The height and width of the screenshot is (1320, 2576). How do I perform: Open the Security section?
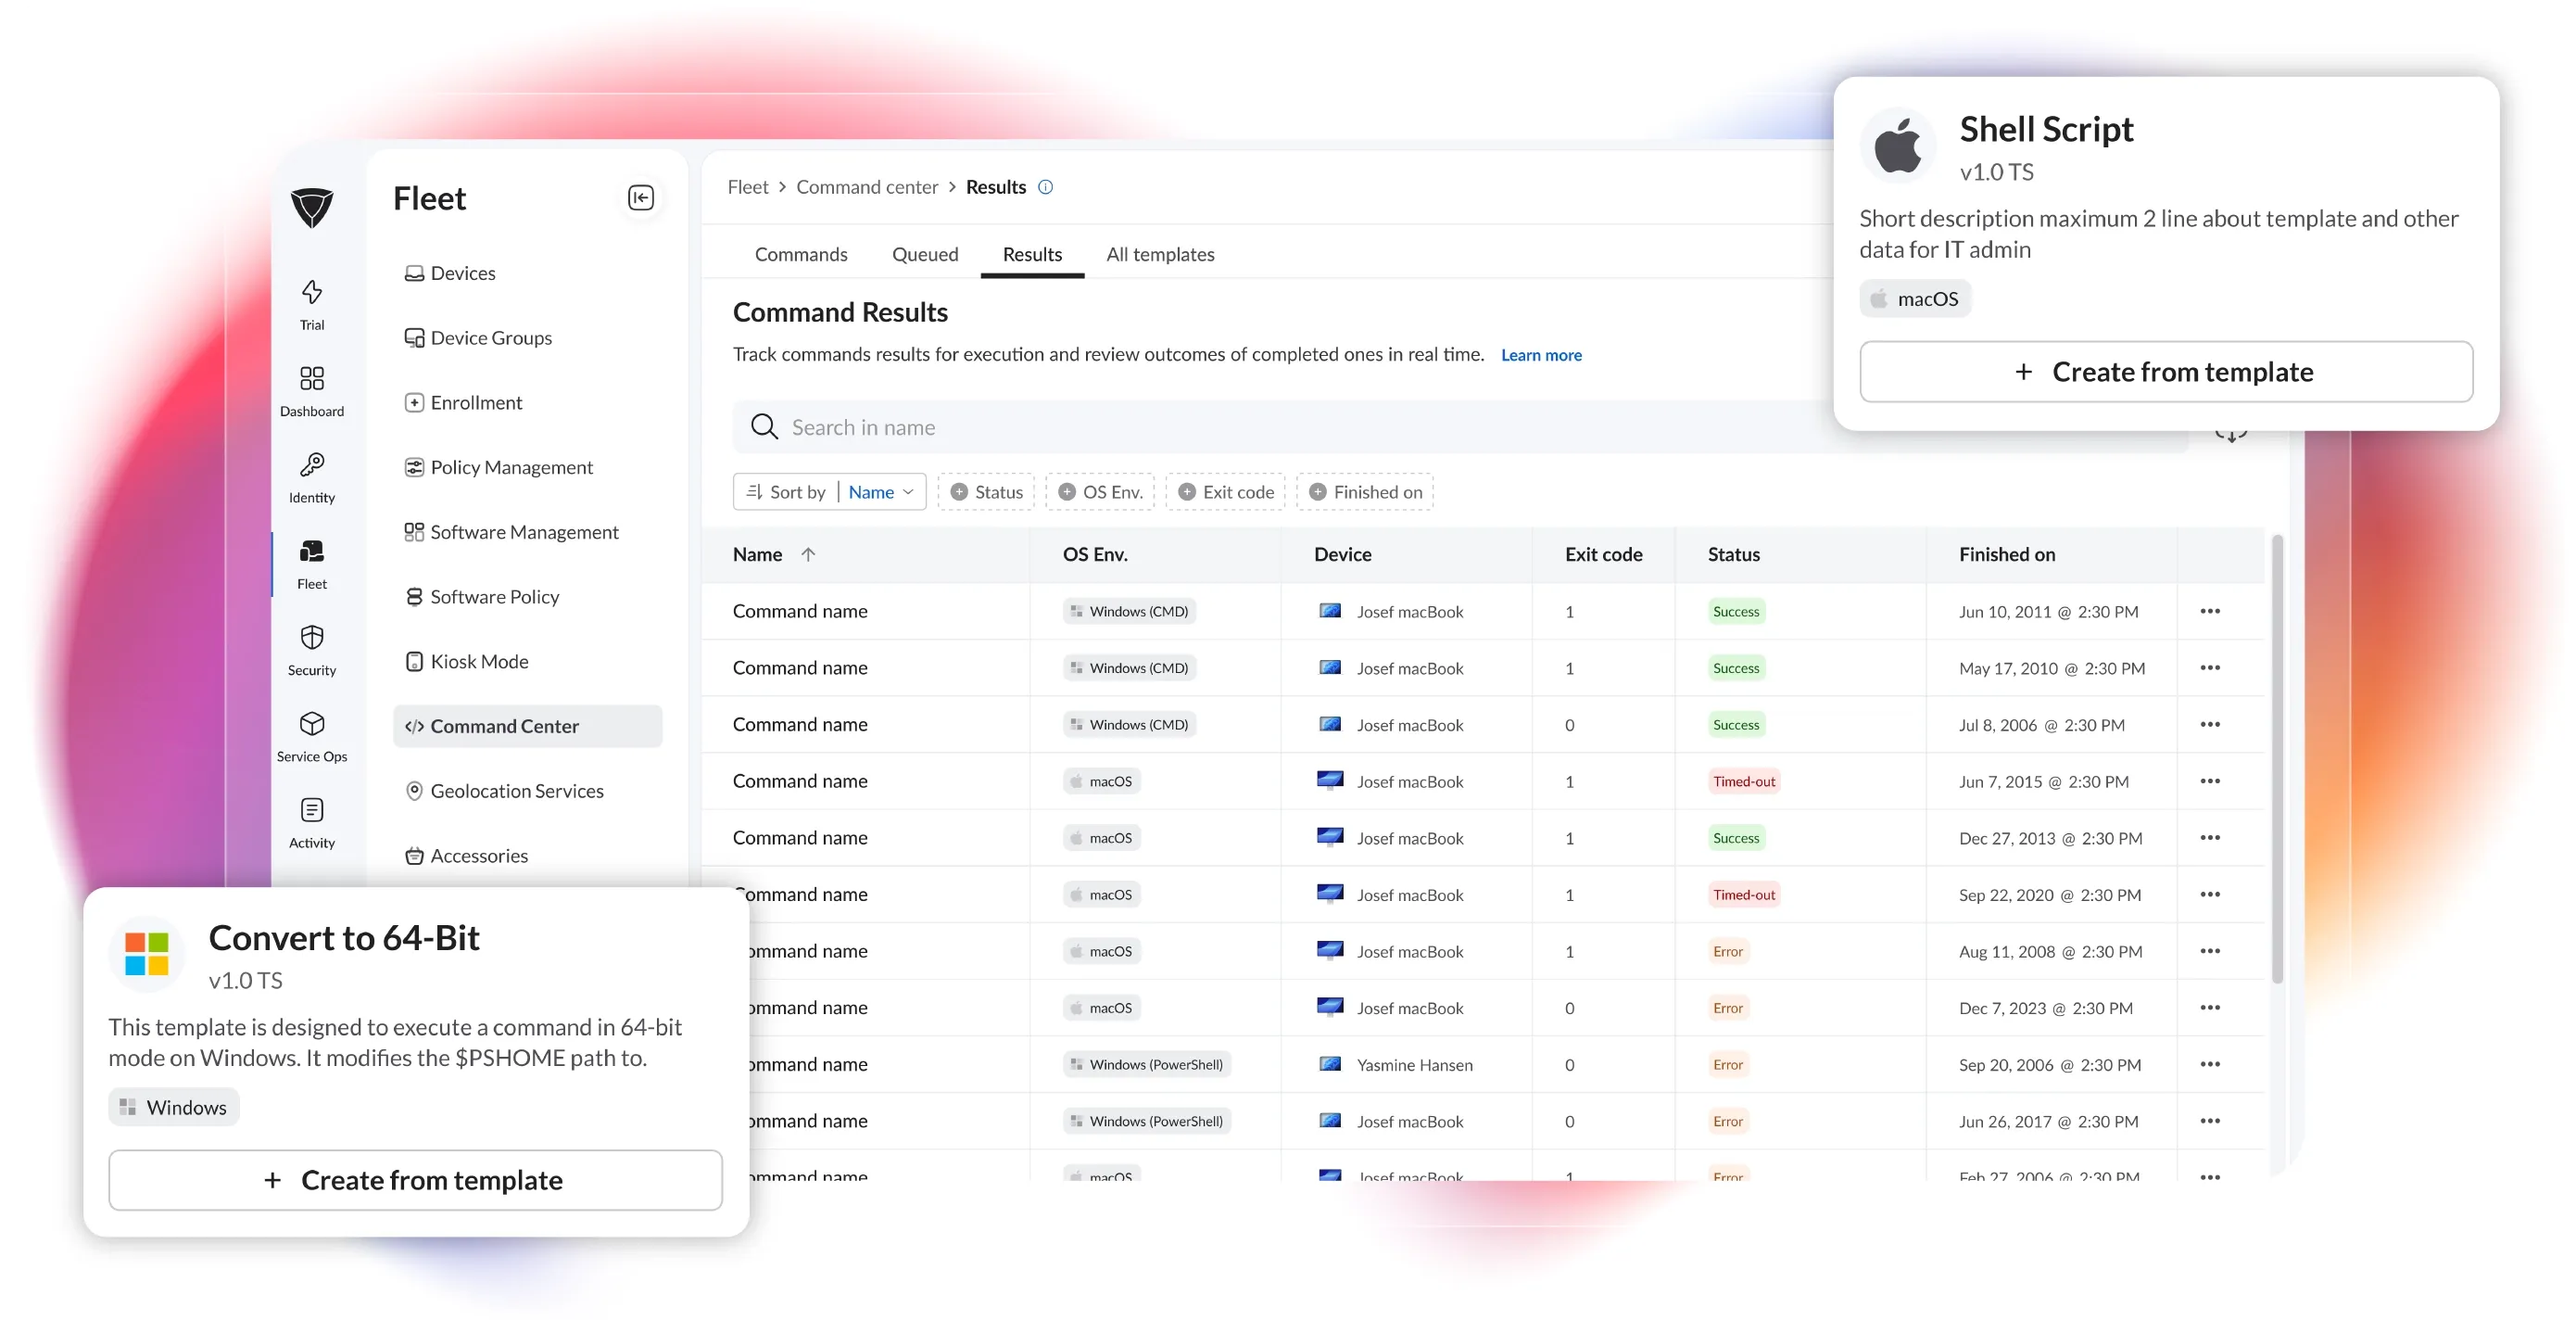click(312, 650)
